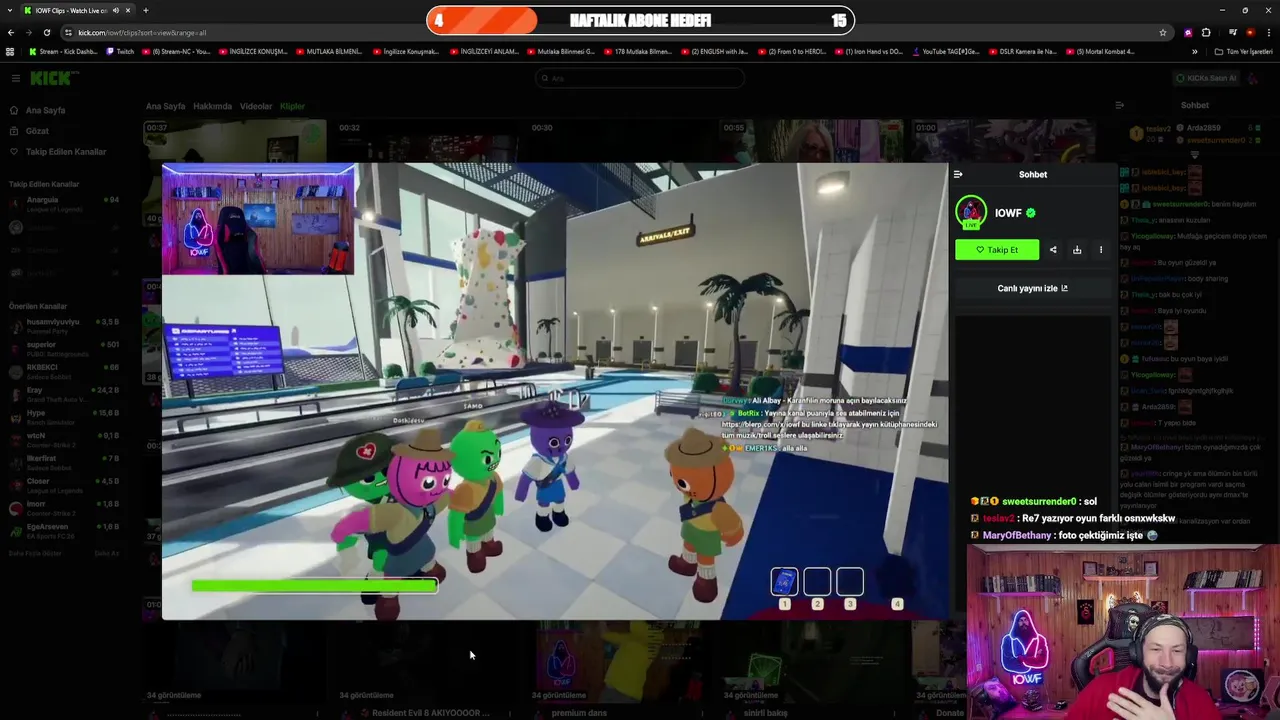Open a new browser tab
Viewport: 1280px width, 720px height.
pyautogui.click(x=145, y=10)
